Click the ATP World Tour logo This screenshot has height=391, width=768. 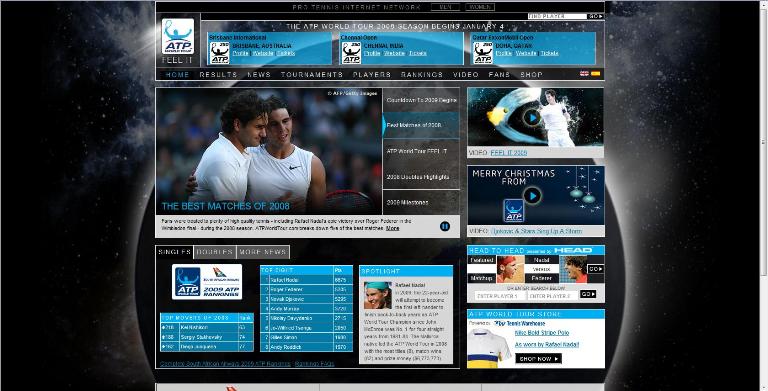point(178,36)
